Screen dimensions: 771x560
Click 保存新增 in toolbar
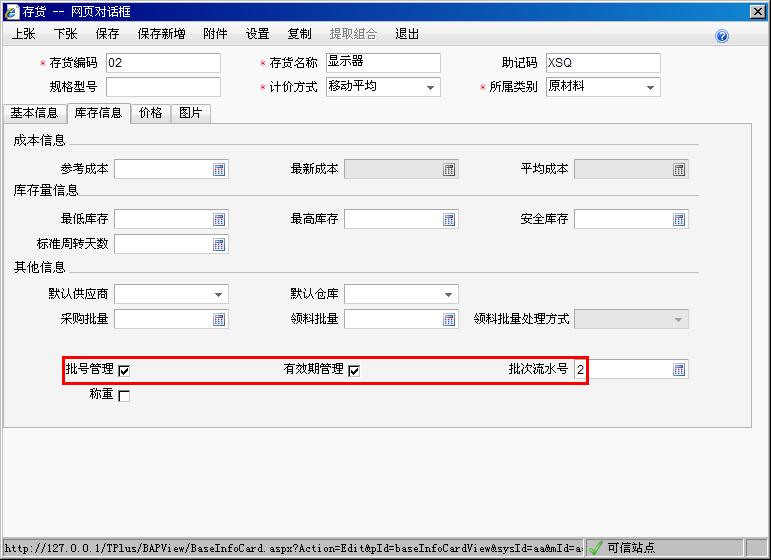(x=162, y=34)
